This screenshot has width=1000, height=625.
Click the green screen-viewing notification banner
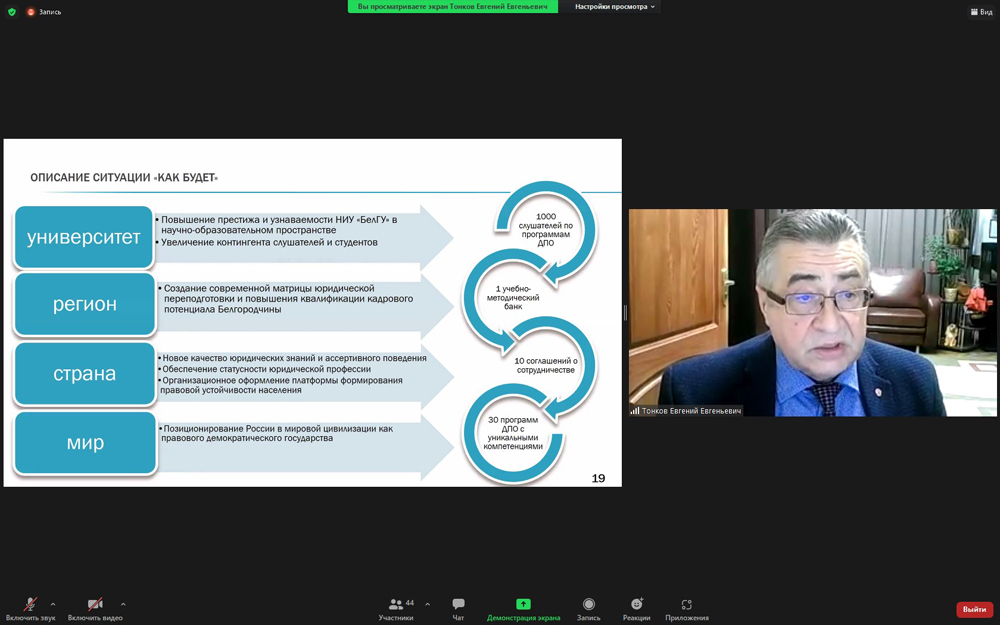tap(453, 7)
